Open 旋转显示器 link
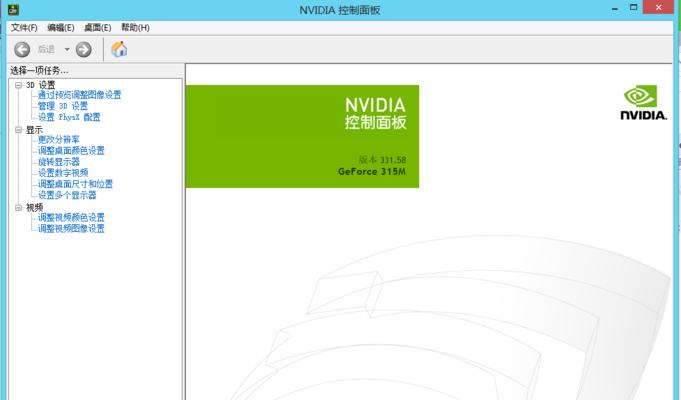 point(59,162)
